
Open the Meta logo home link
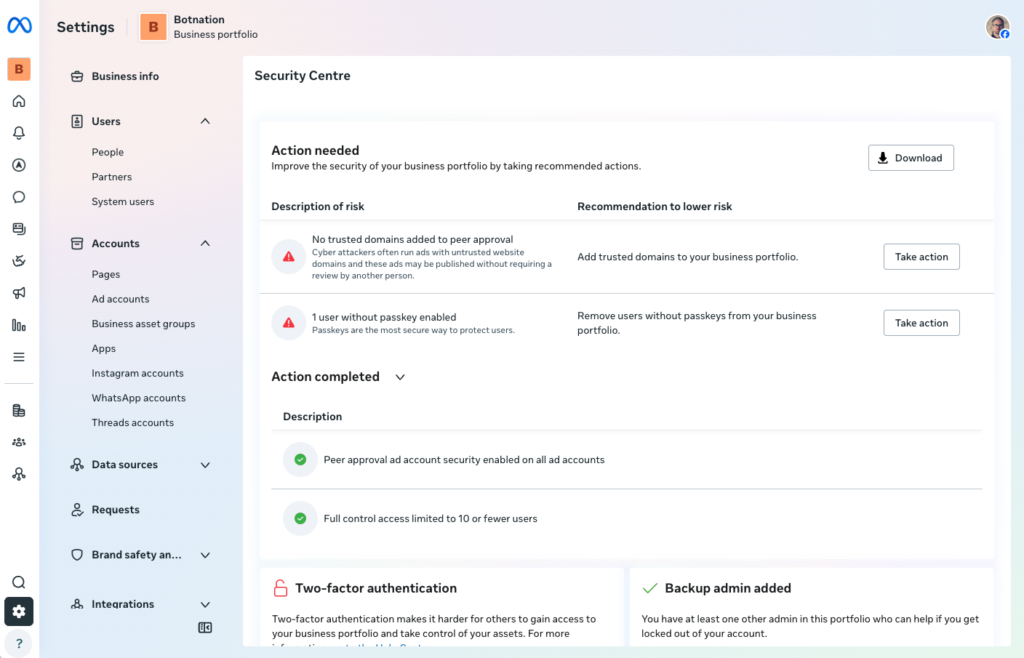point(19,25)
